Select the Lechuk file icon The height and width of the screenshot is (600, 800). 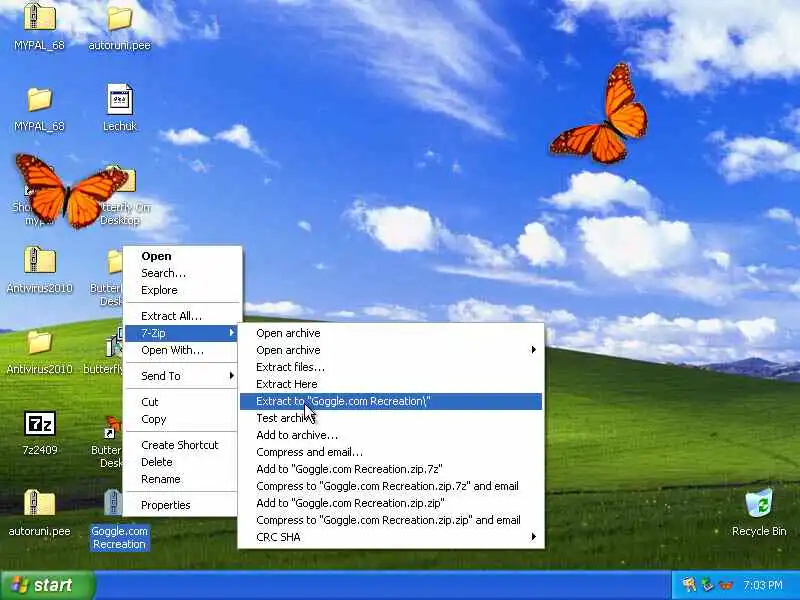tap(119, 99)
